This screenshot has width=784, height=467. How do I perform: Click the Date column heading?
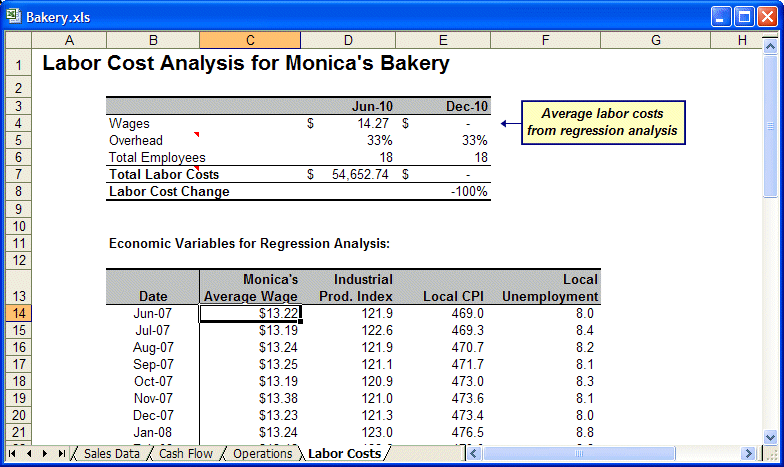coord(153,296)
